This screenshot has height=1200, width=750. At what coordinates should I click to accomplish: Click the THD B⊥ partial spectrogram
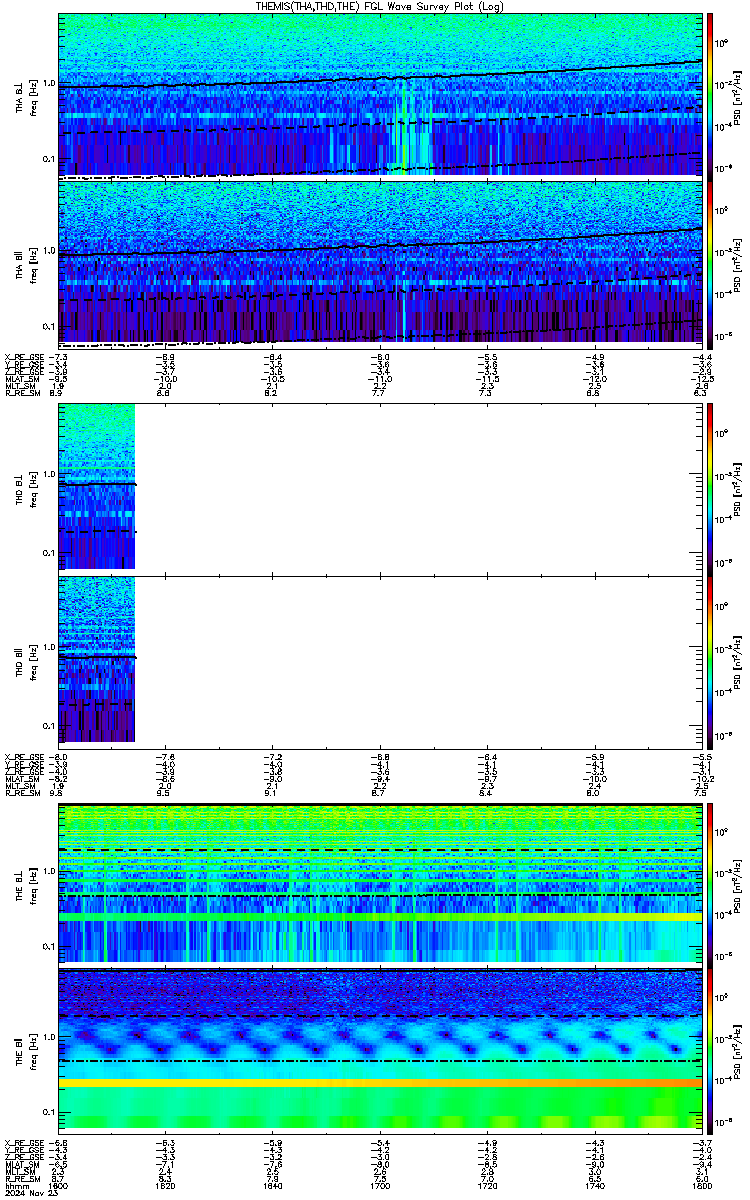(x=97, y=486)
